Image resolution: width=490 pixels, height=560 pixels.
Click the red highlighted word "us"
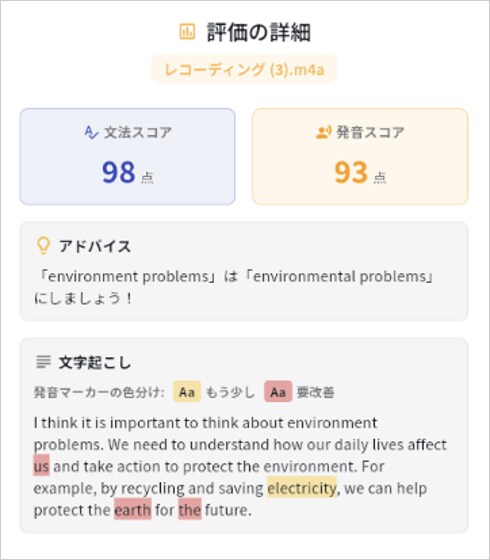(41, 466)
